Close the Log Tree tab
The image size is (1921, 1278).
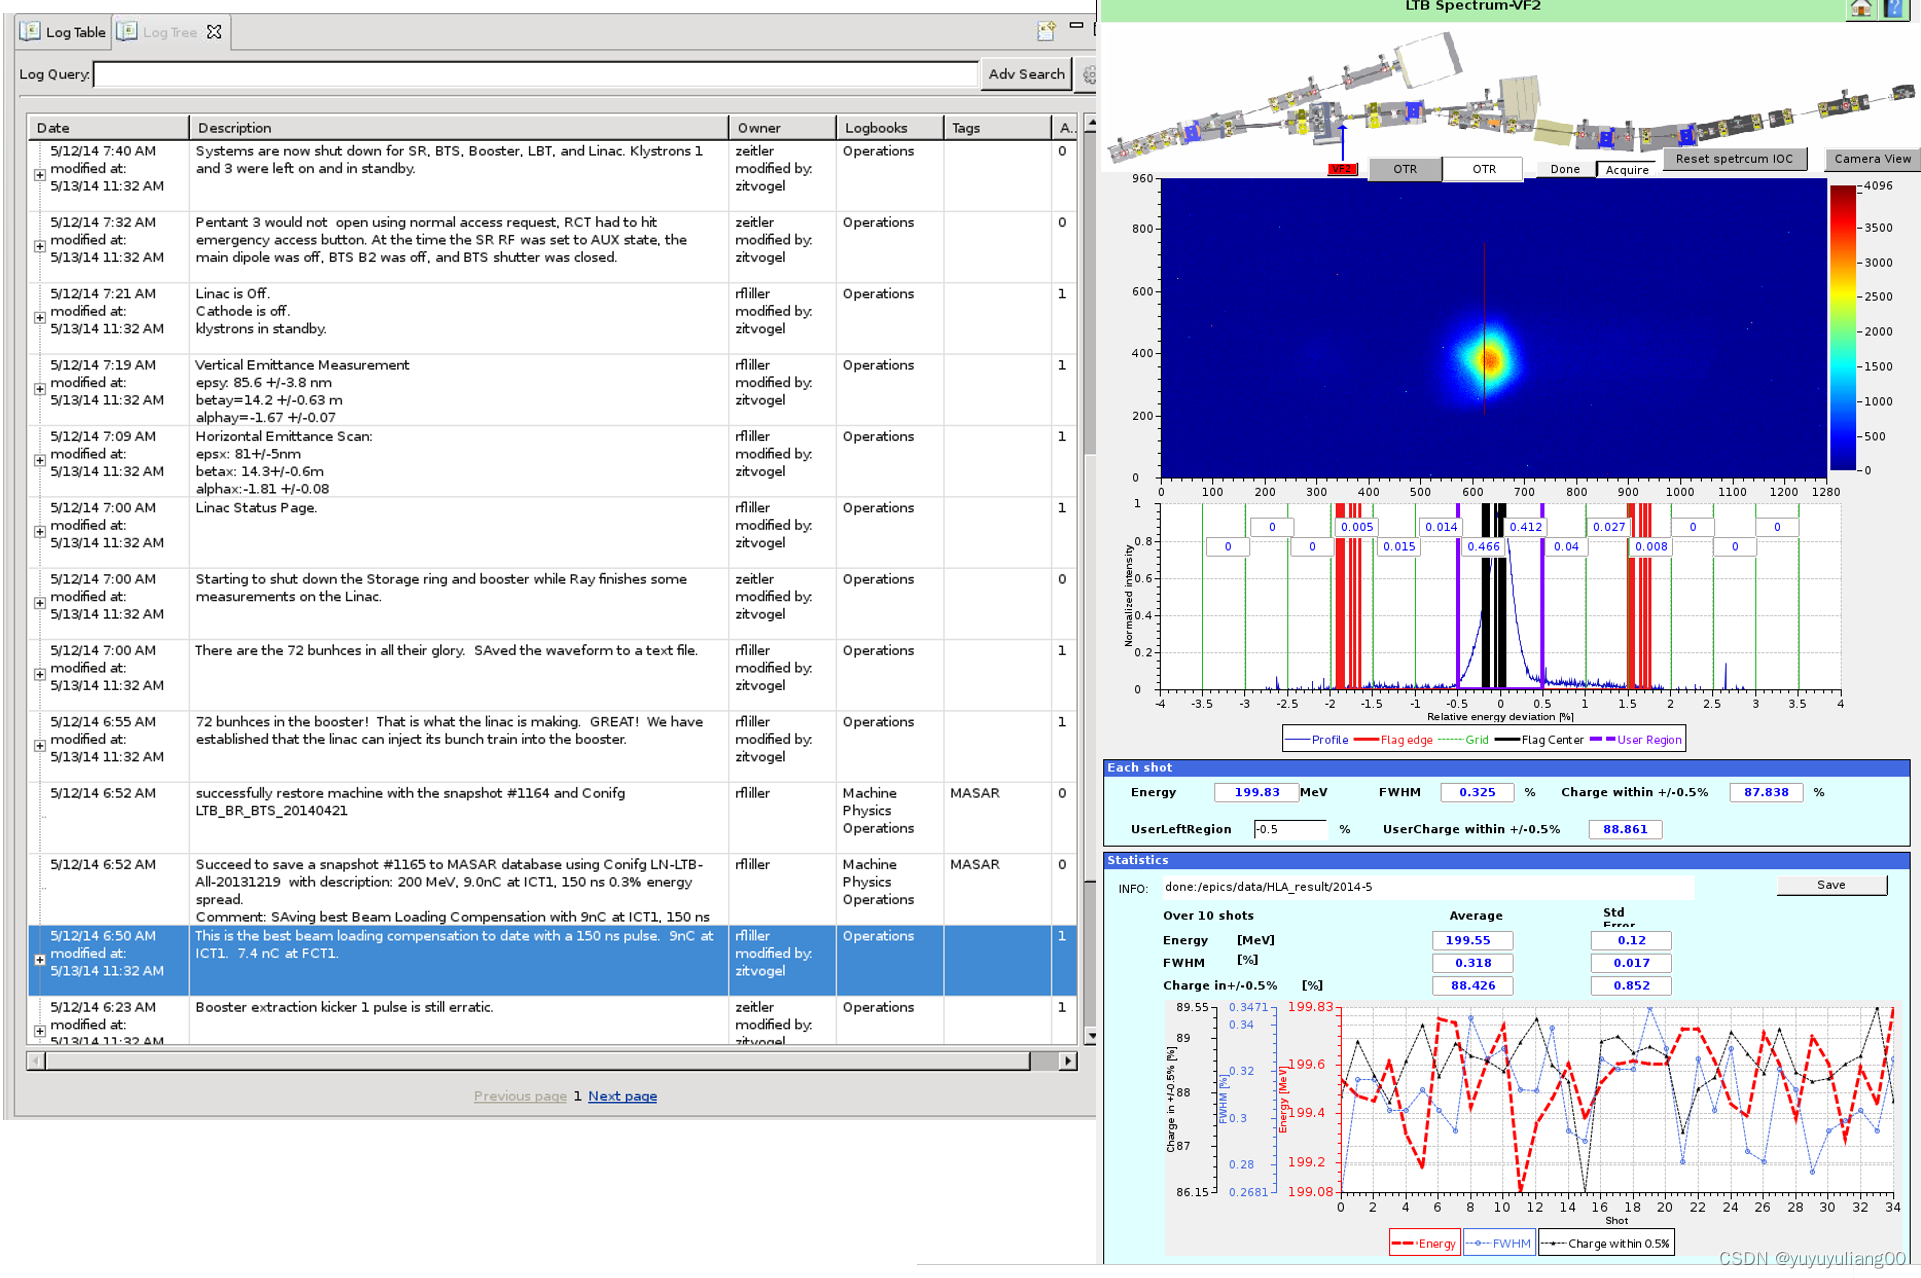(x=214, y=32)
